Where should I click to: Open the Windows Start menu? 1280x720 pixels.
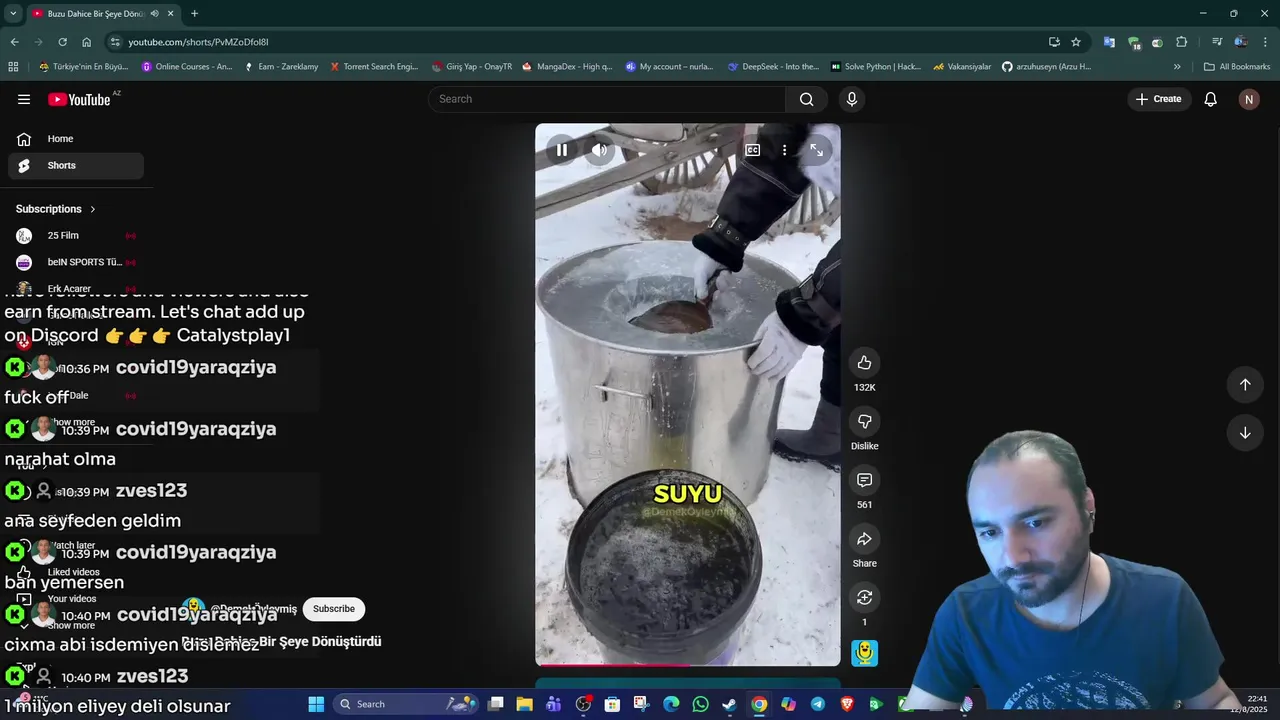tap(316, 704)
